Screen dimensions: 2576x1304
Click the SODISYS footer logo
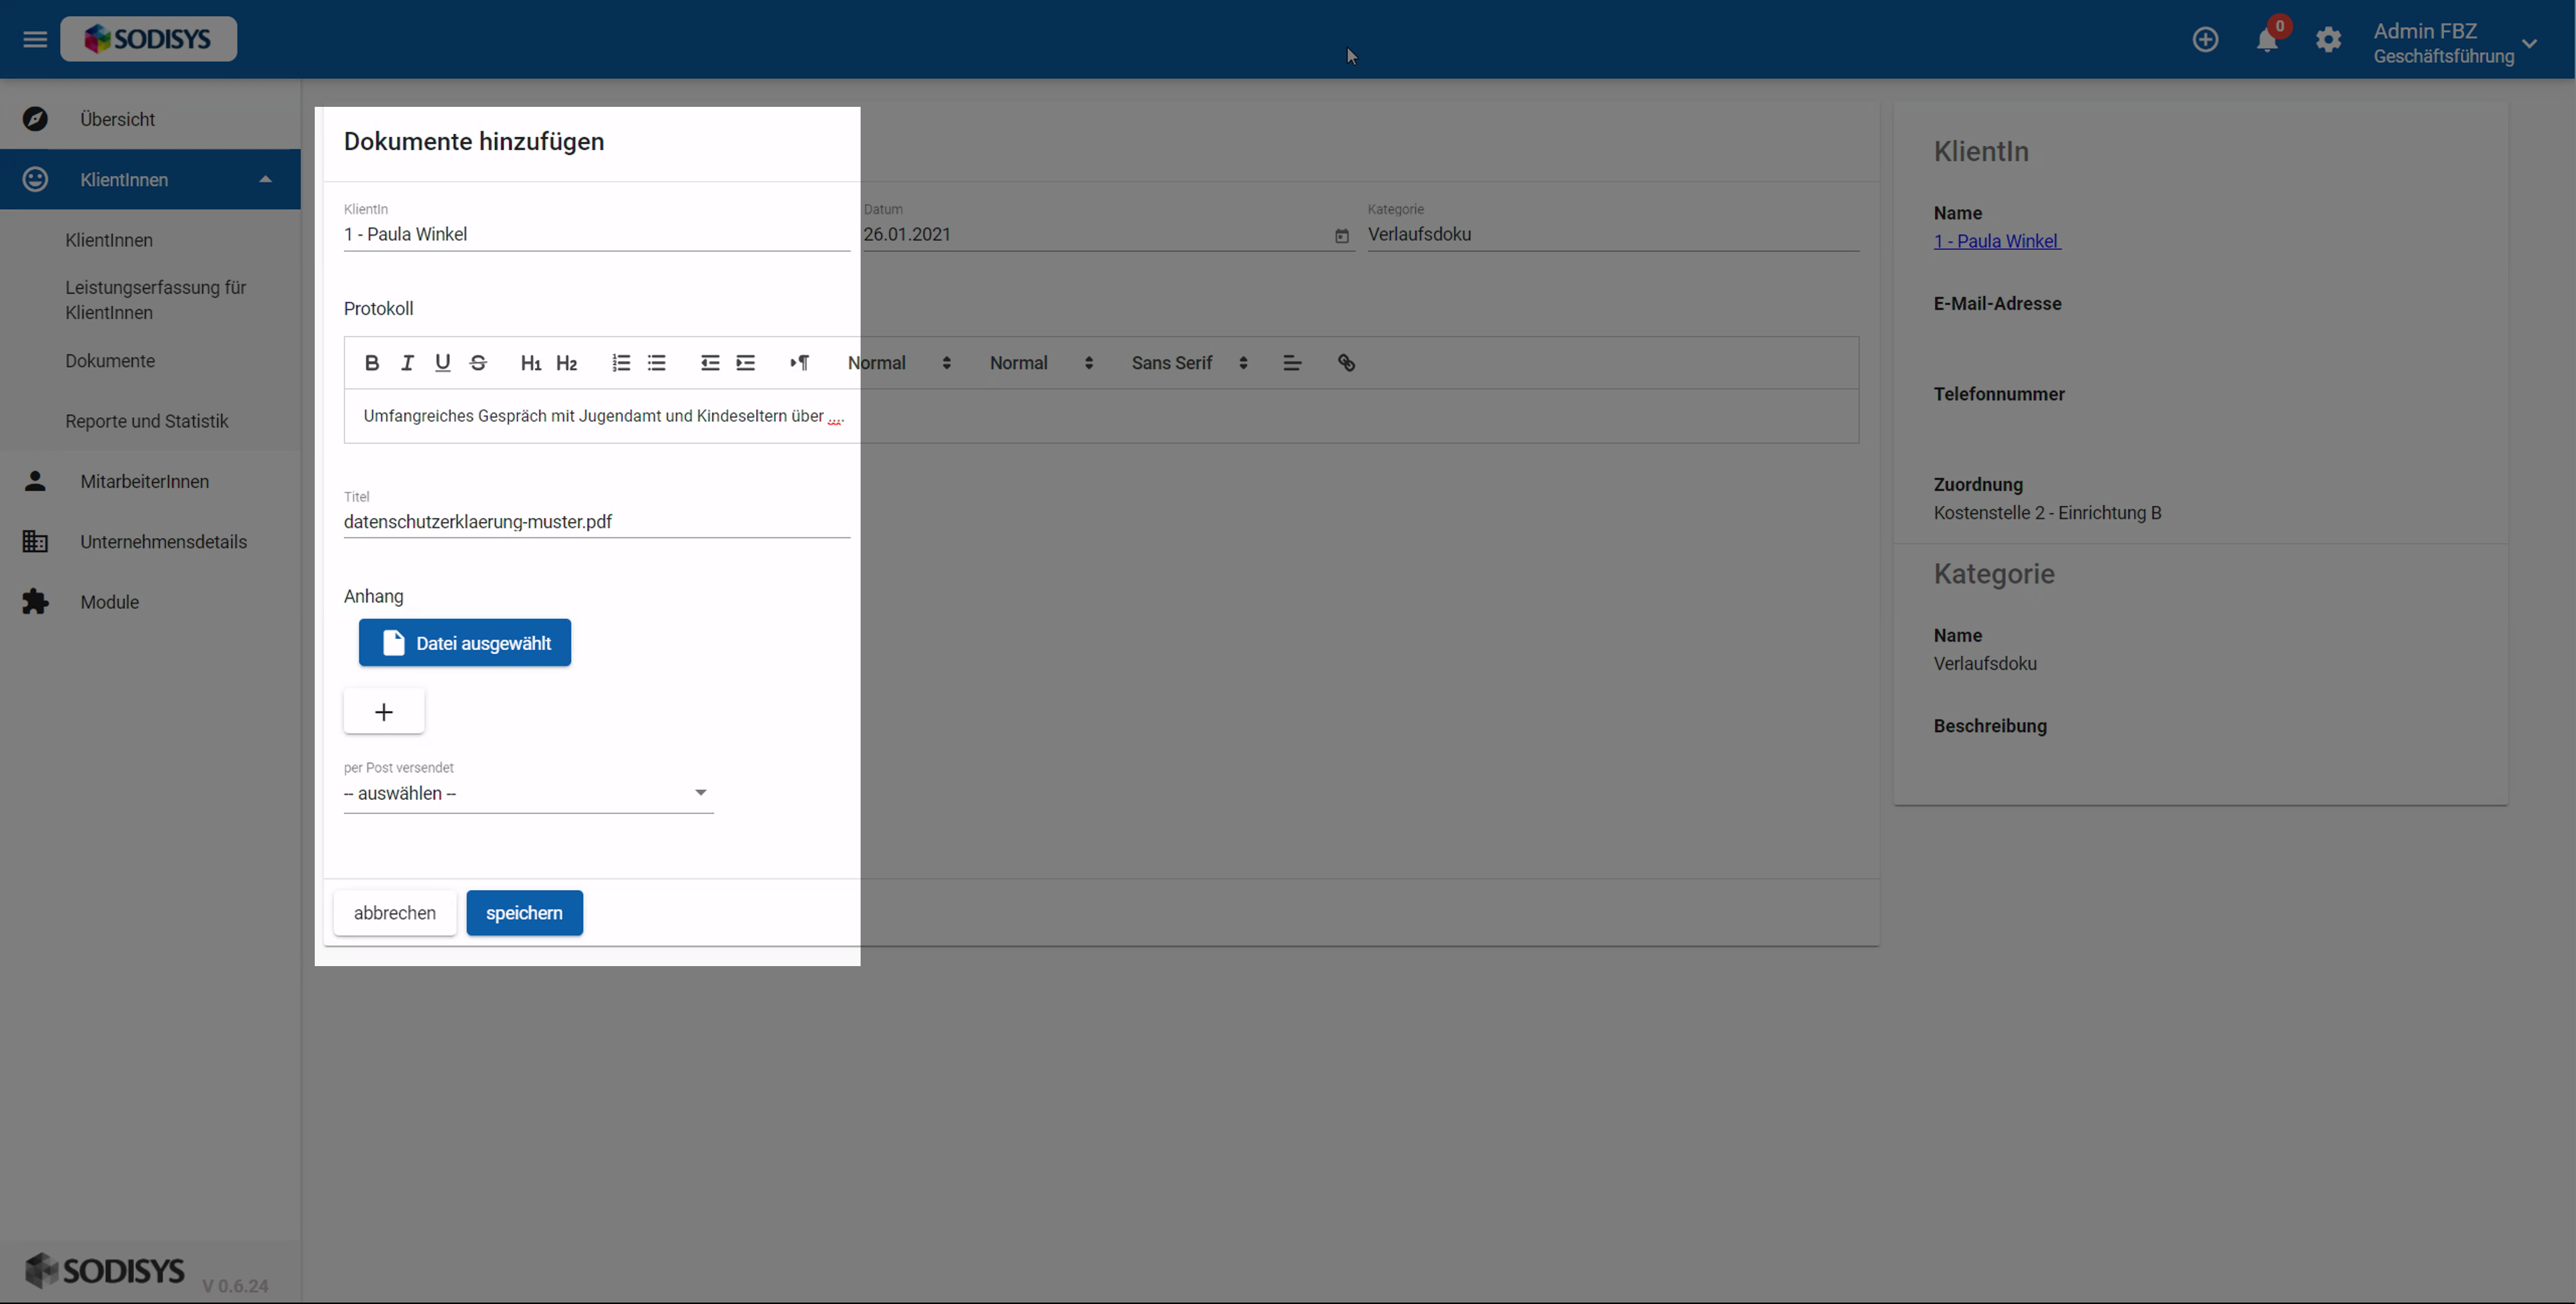pos(104,1271)
